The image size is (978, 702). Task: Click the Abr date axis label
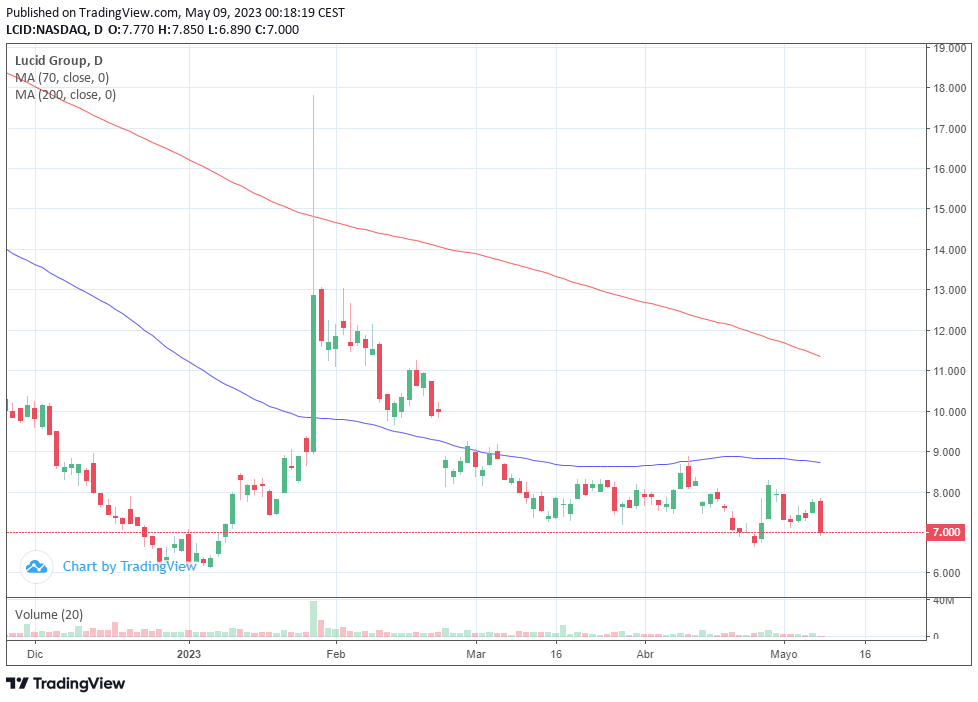[645, 654]
